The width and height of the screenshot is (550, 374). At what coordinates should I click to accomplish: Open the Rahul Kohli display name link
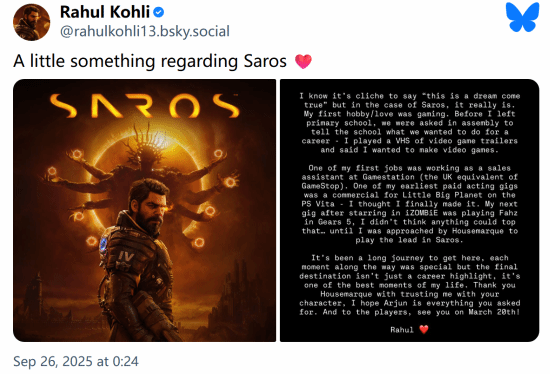coord(105,12)
